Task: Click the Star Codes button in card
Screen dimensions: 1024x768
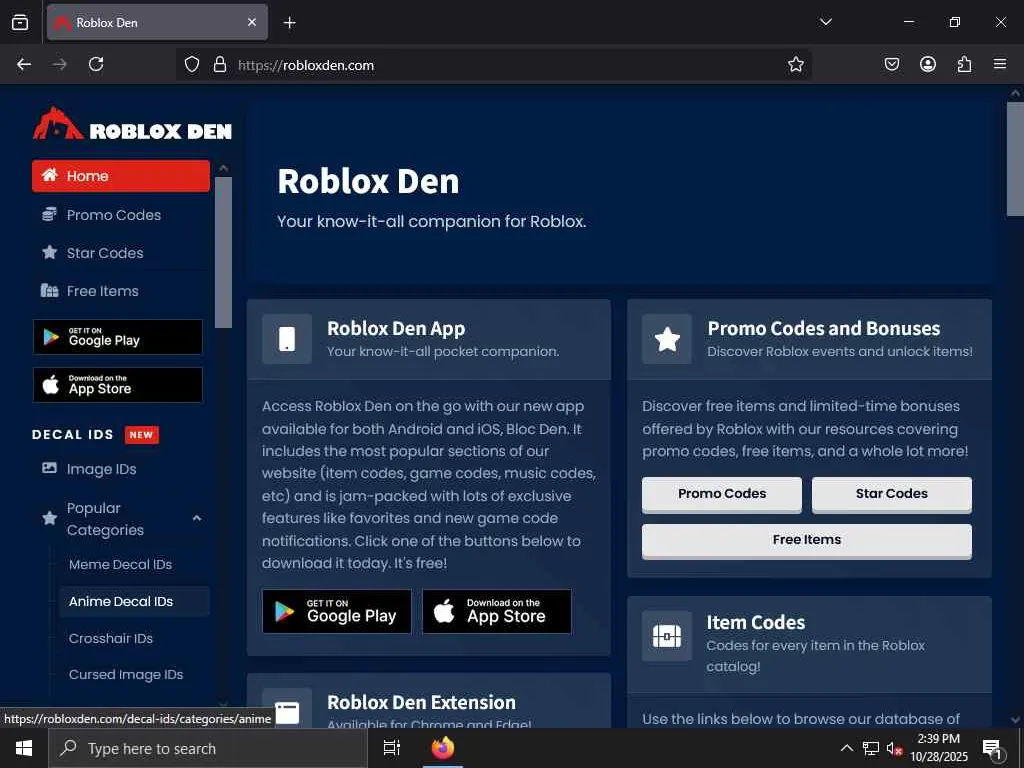Action: (x=891, y=494)
